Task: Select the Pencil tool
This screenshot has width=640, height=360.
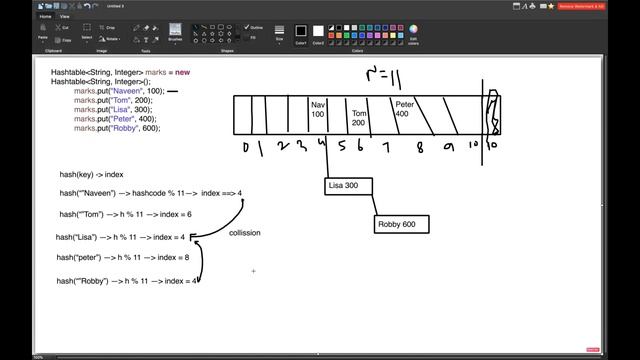Action: tap(136, 28)
